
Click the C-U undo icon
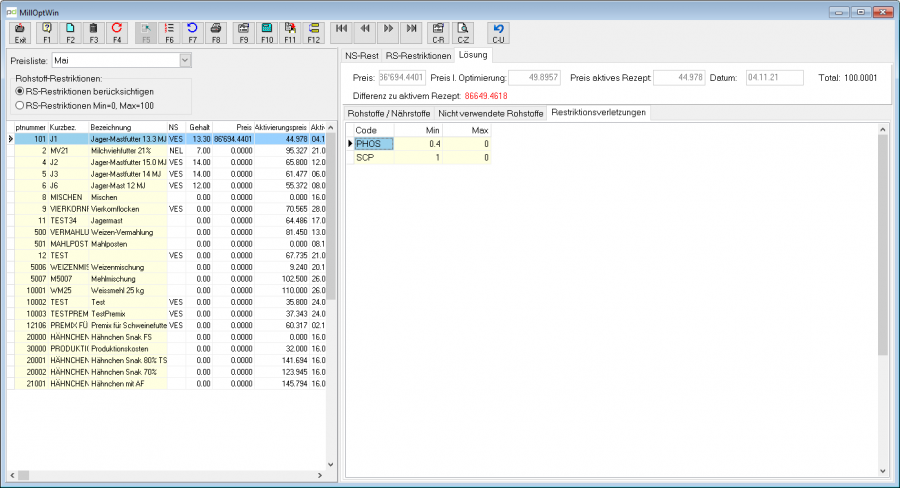click(498, 33)
